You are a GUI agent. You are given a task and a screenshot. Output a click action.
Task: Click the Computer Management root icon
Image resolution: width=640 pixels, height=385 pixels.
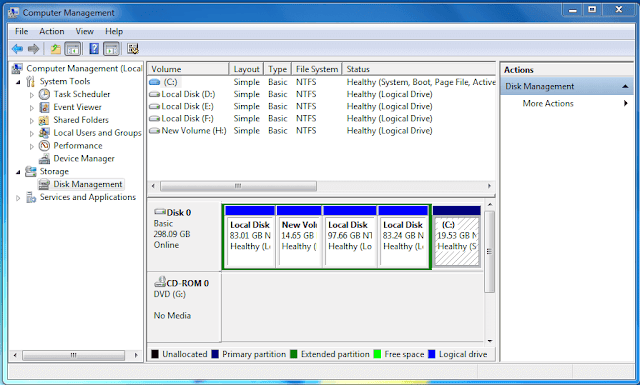coord(17,69)
